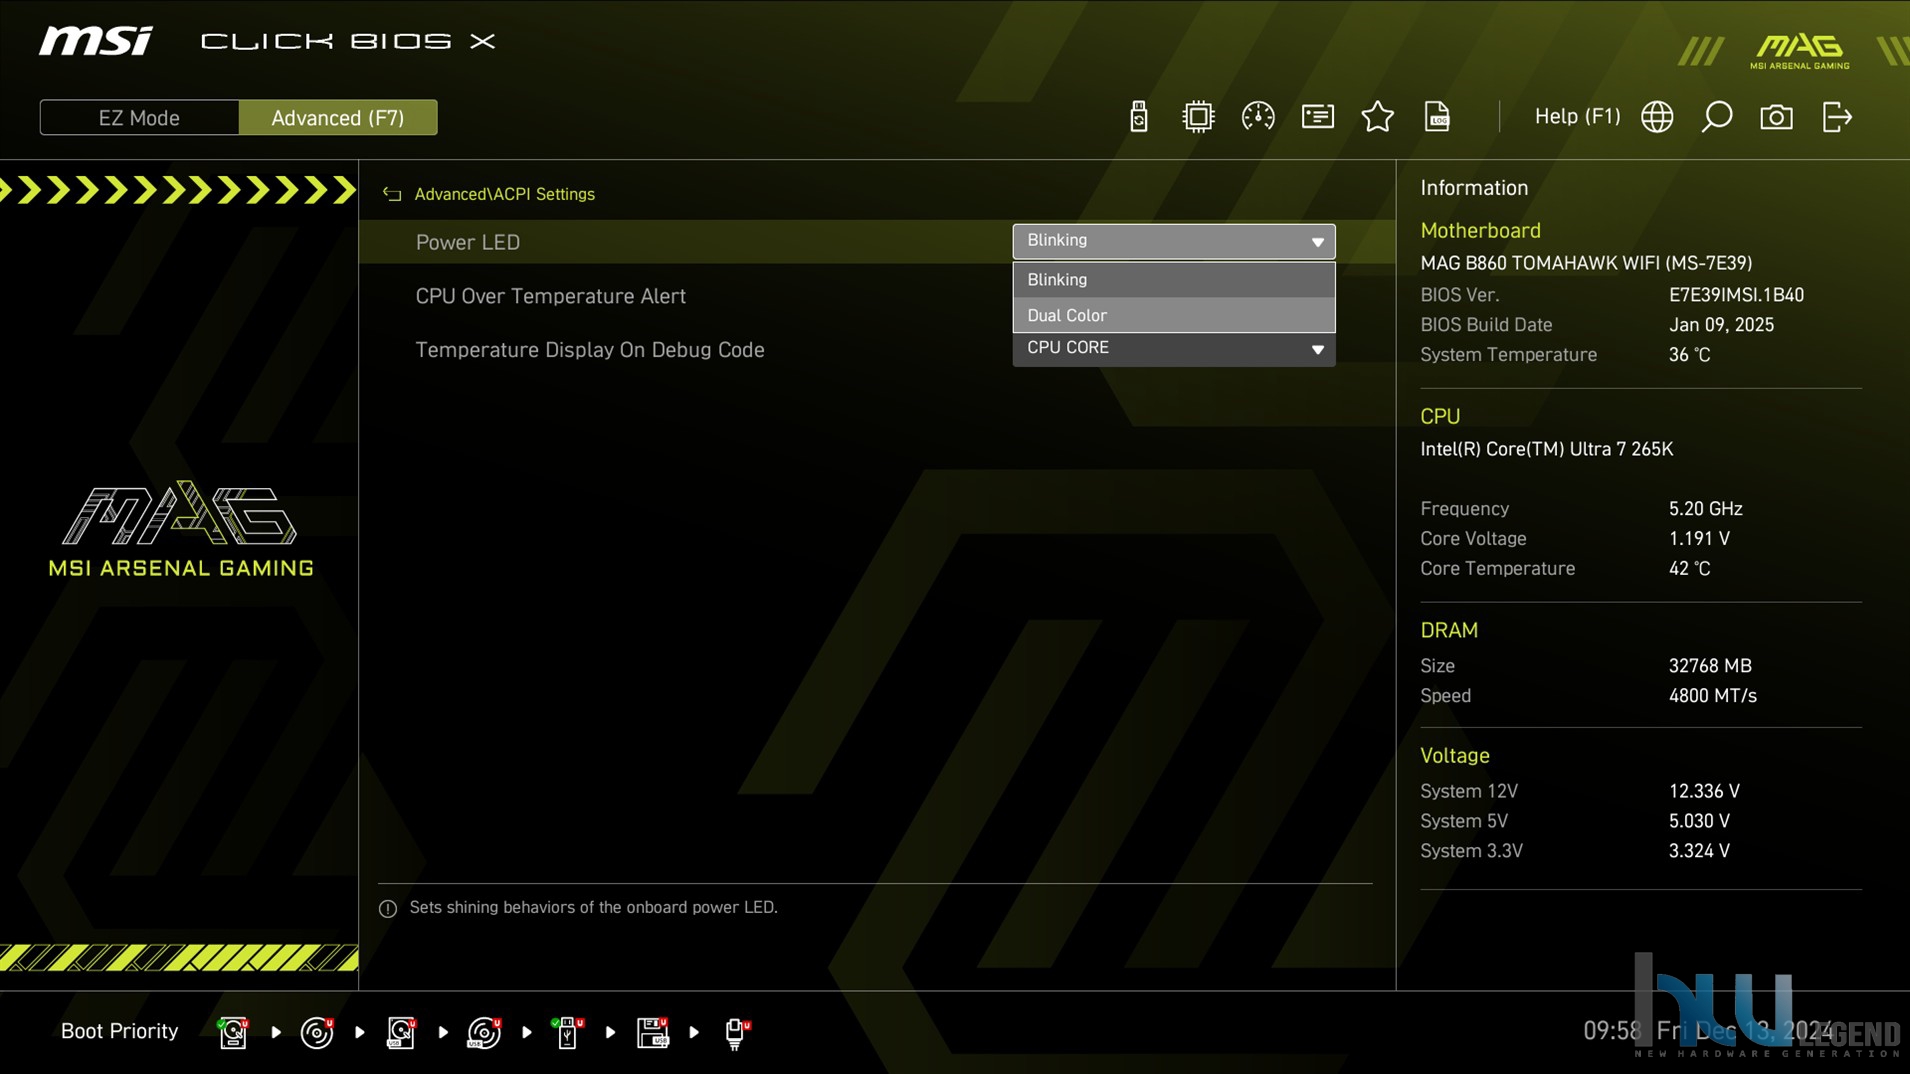Viewport: 1910px width, 1074px height.
Task: Go back using the breadcrumb arrow icon
Action: pyautogui.click(x=392, y=194)
